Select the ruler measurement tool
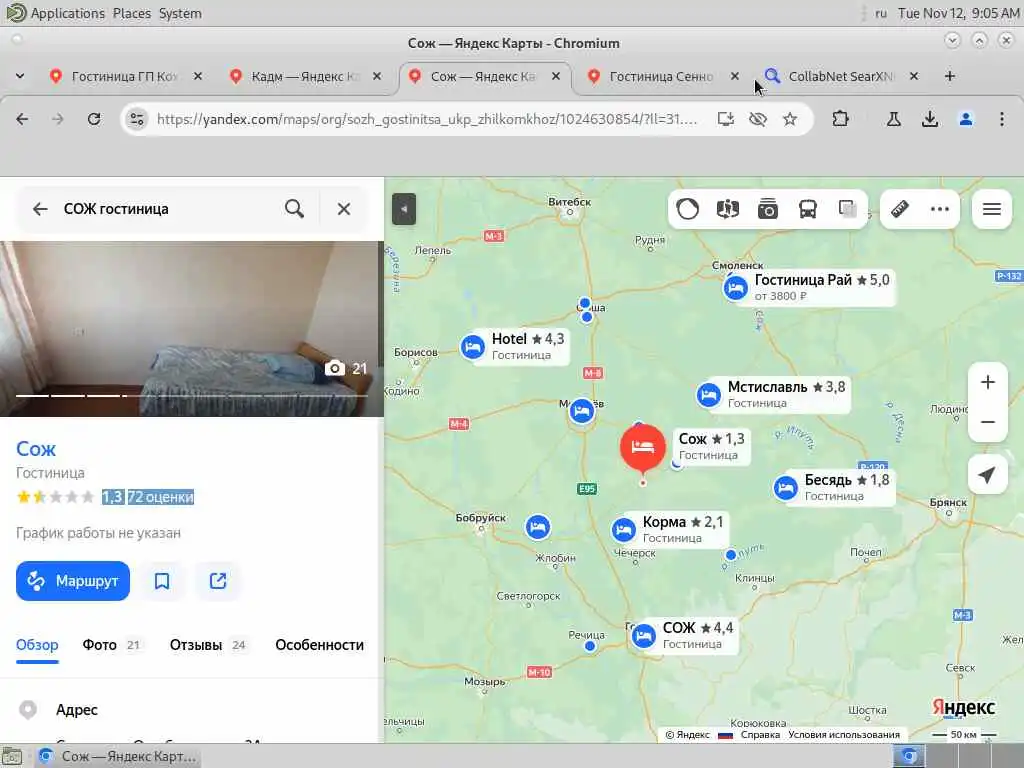 pos(900,209)
